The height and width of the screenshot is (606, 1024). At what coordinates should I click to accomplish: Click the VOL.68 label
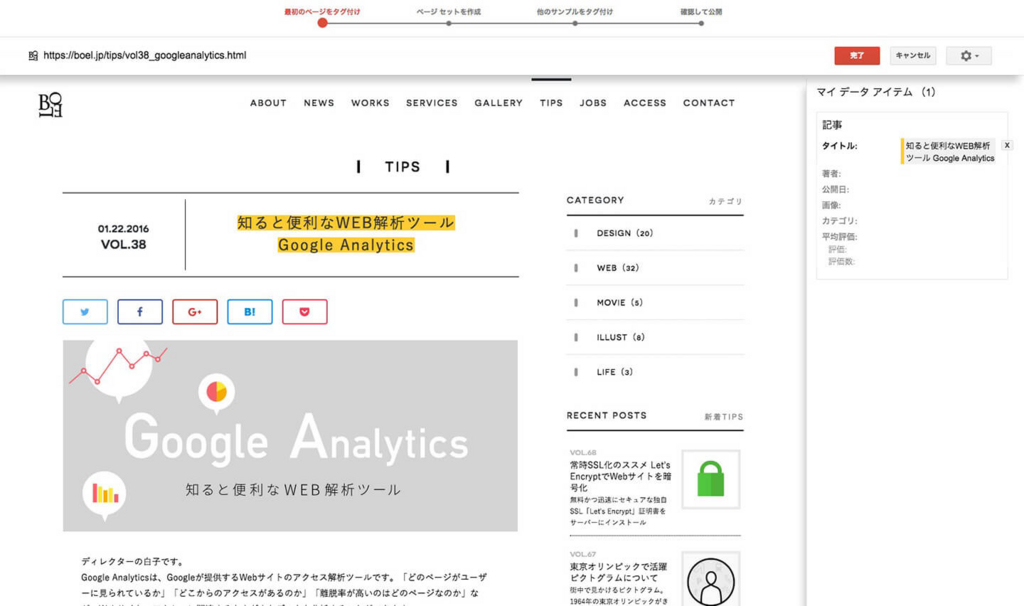click(x=583, y=453)
